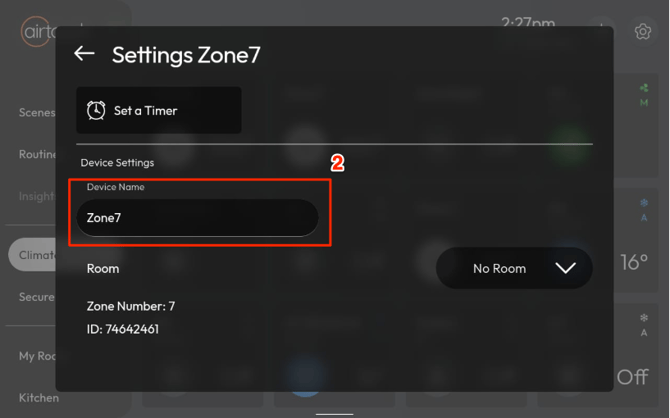
Task: Click the snowflake icon above 16°
Action: pyautogui.click(x=644, y=204)
